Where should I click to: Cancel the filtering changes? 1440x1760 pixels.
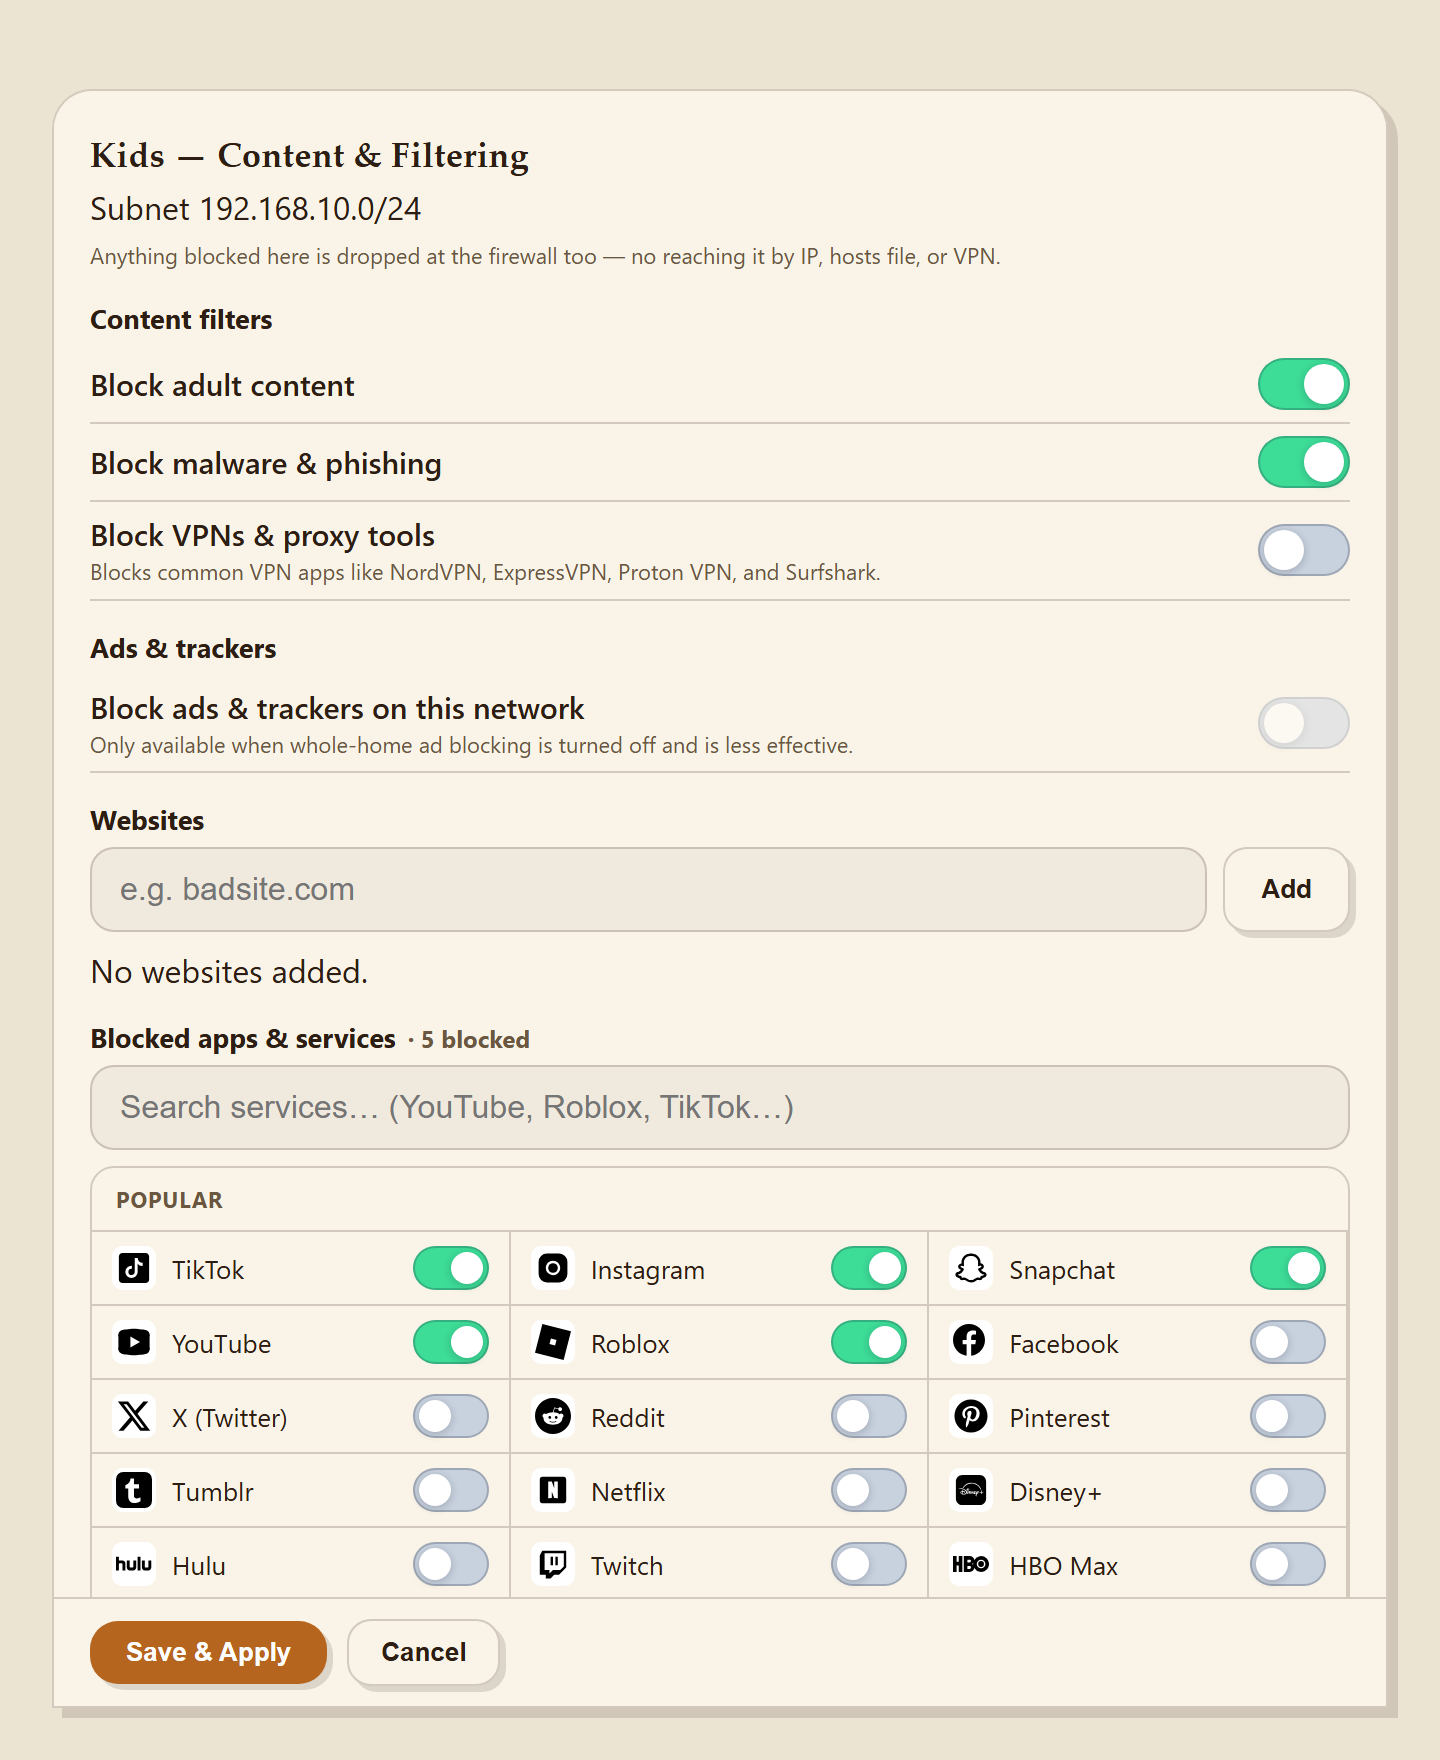[x=424, y=1652]
